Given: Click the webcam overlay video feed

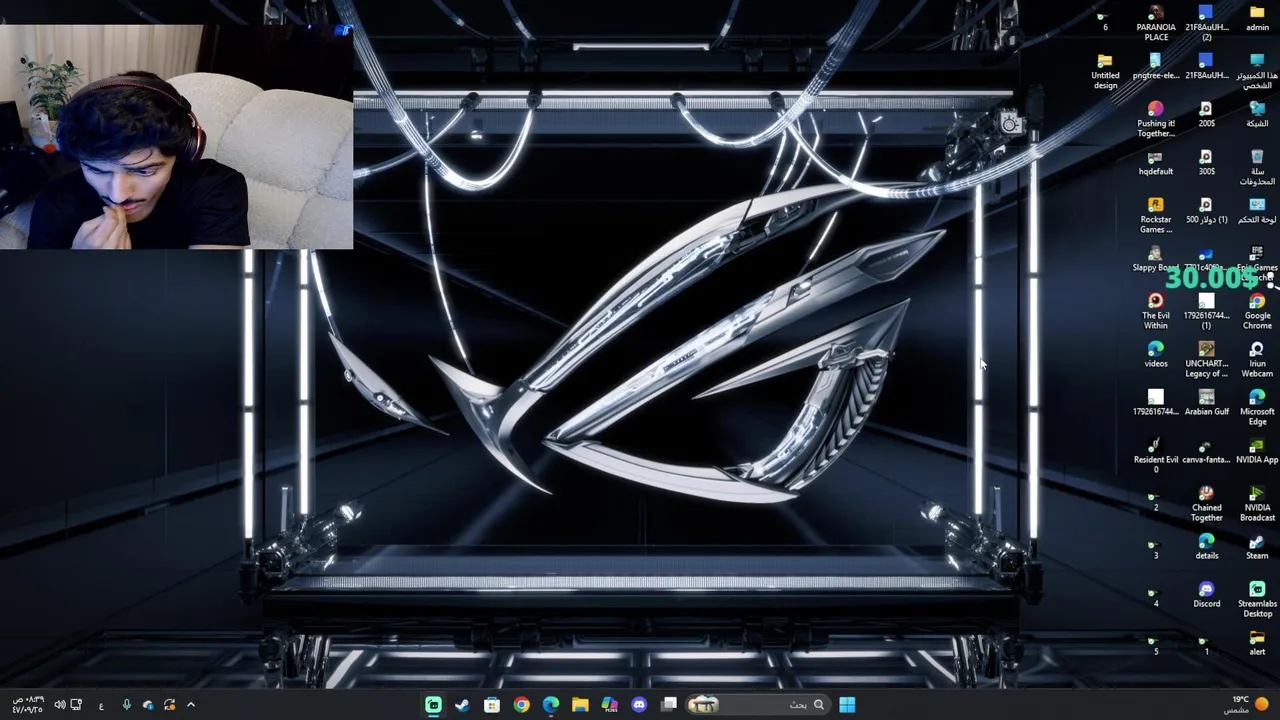Looking at the screenshot, I should pos(176,136).
